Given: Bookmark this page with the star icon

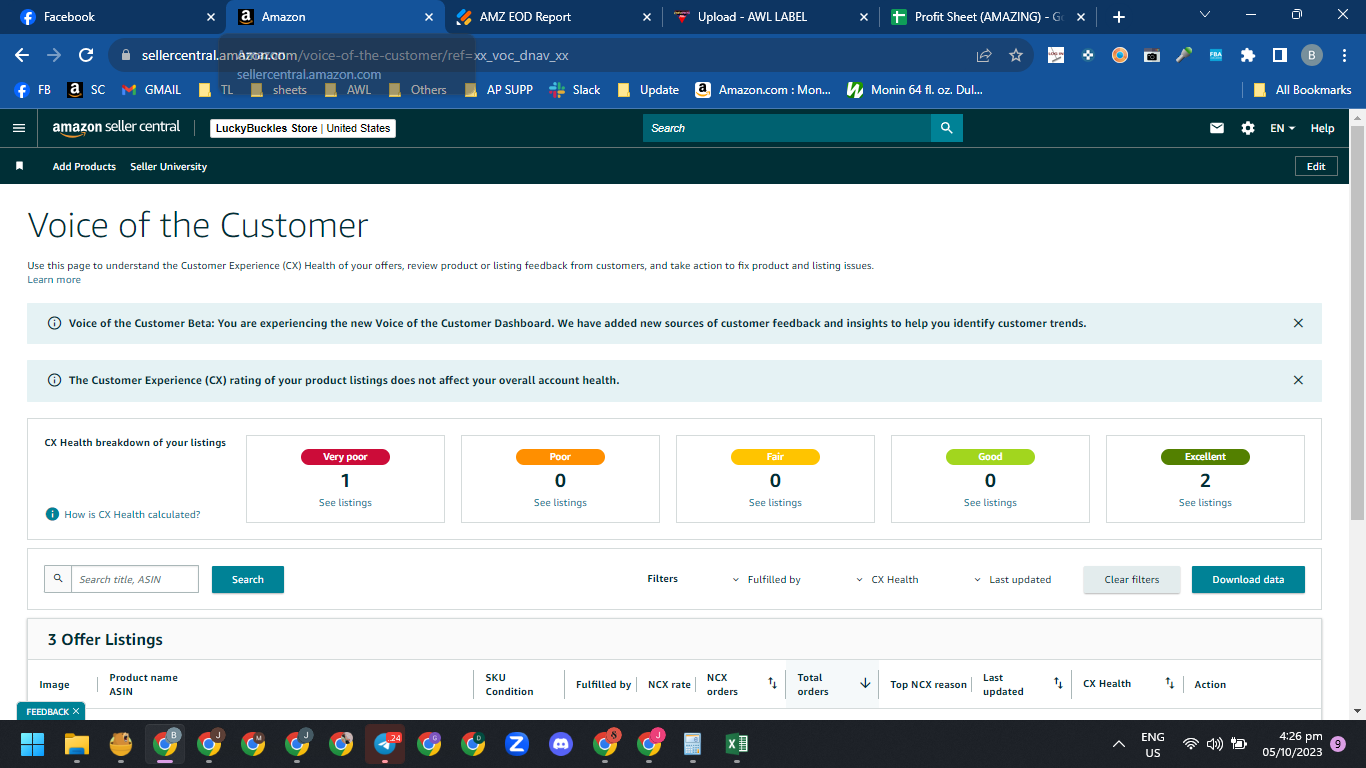Looking at the screenshot, I should 1016,55.
